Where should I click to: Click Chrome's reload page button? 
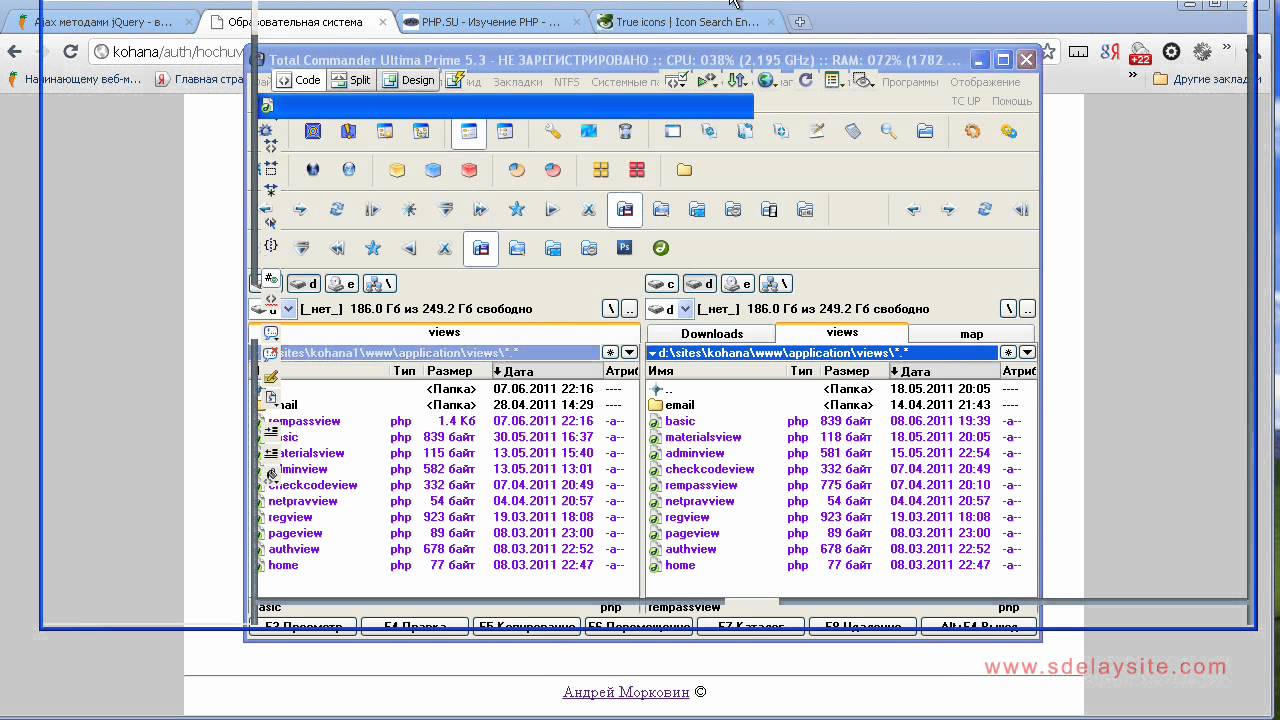70,52
